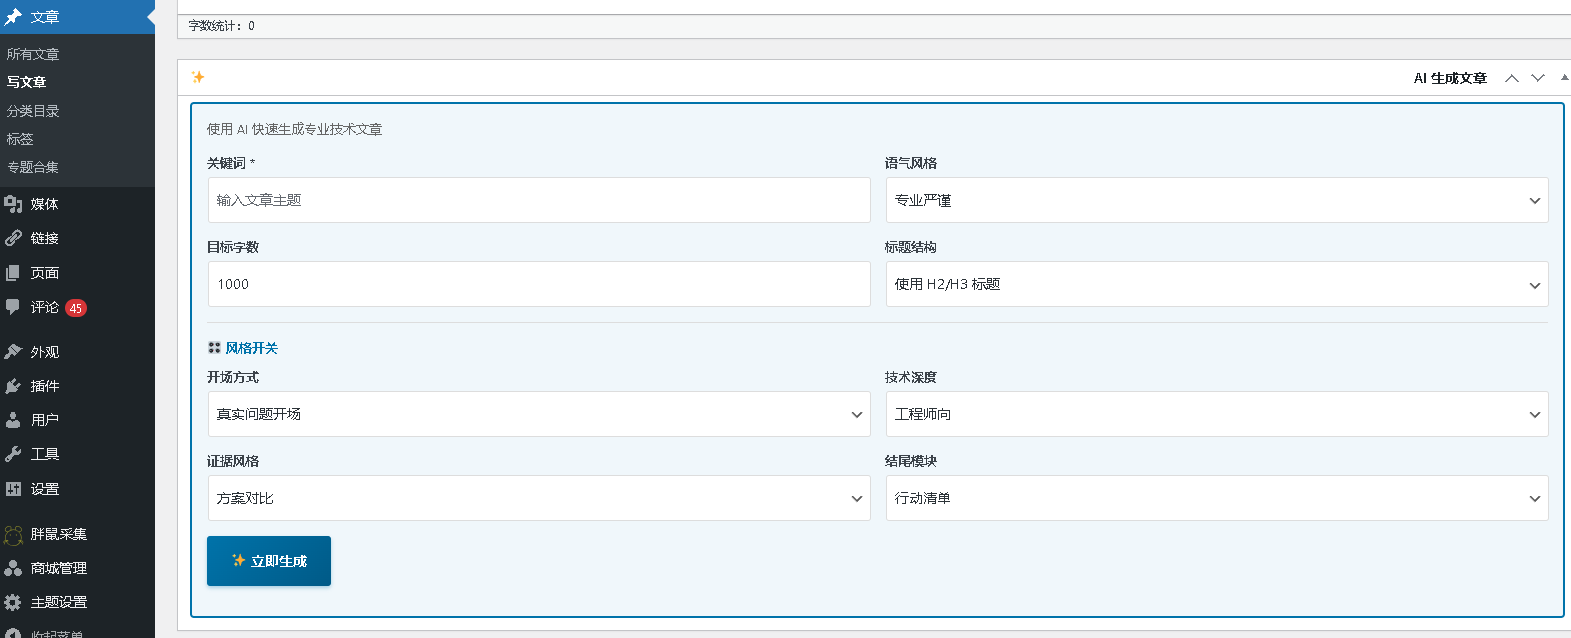This screenshot has width=1571, height=638.
Task: Move AI 生成文章 panel down with arrow
Action: click(x=1538, y=78)
